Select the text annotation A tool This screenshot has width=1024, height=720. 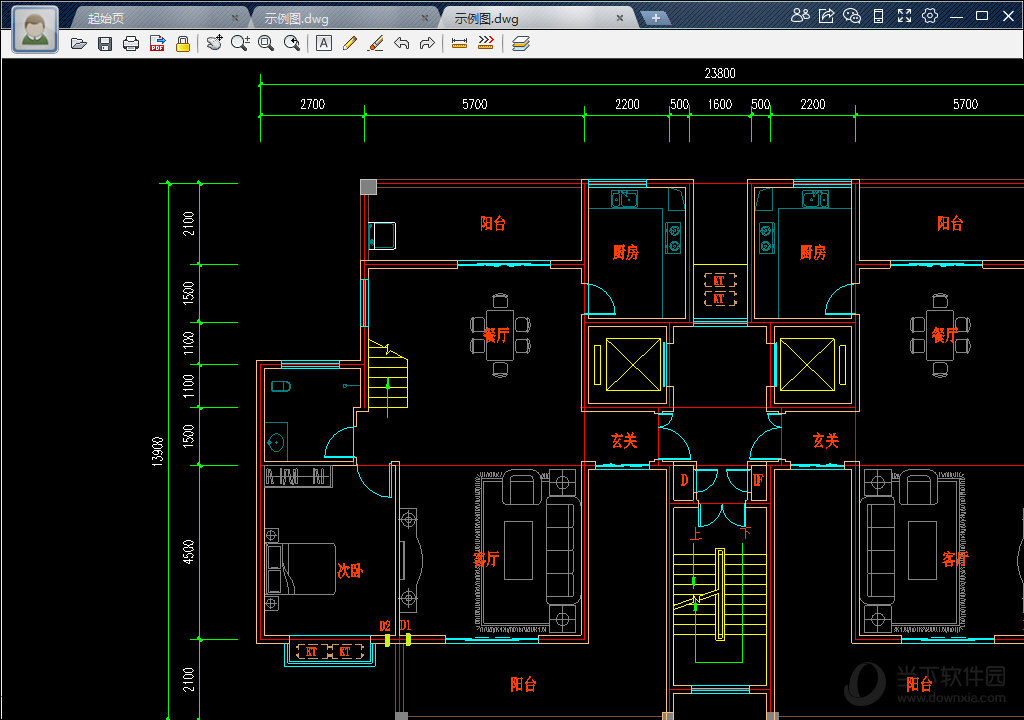[x=324, y=43]
